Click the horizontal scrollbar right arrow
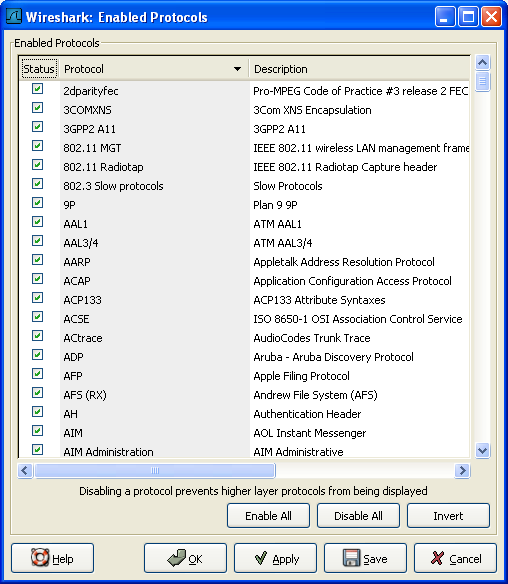The height and width of the screenshot is (584, 508). (462, 470)
